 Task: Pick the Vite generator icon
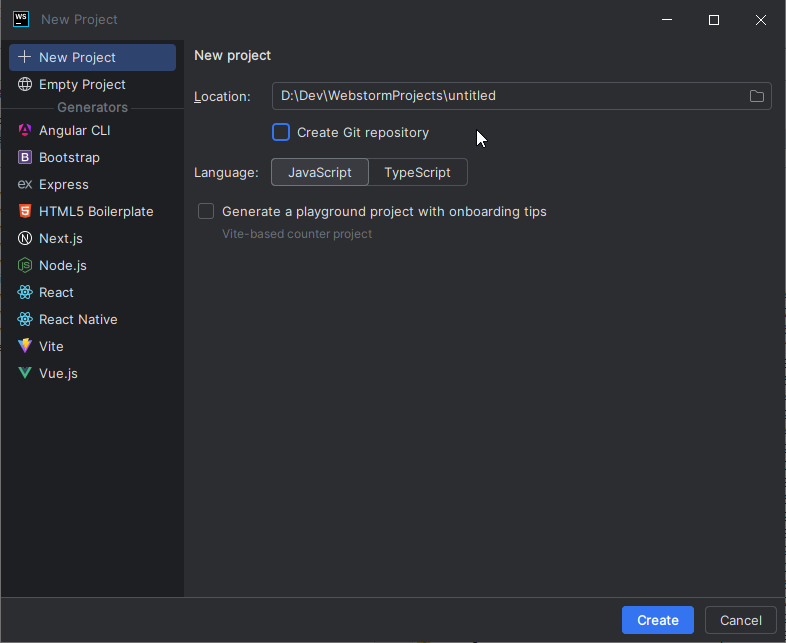click(25, 346)
